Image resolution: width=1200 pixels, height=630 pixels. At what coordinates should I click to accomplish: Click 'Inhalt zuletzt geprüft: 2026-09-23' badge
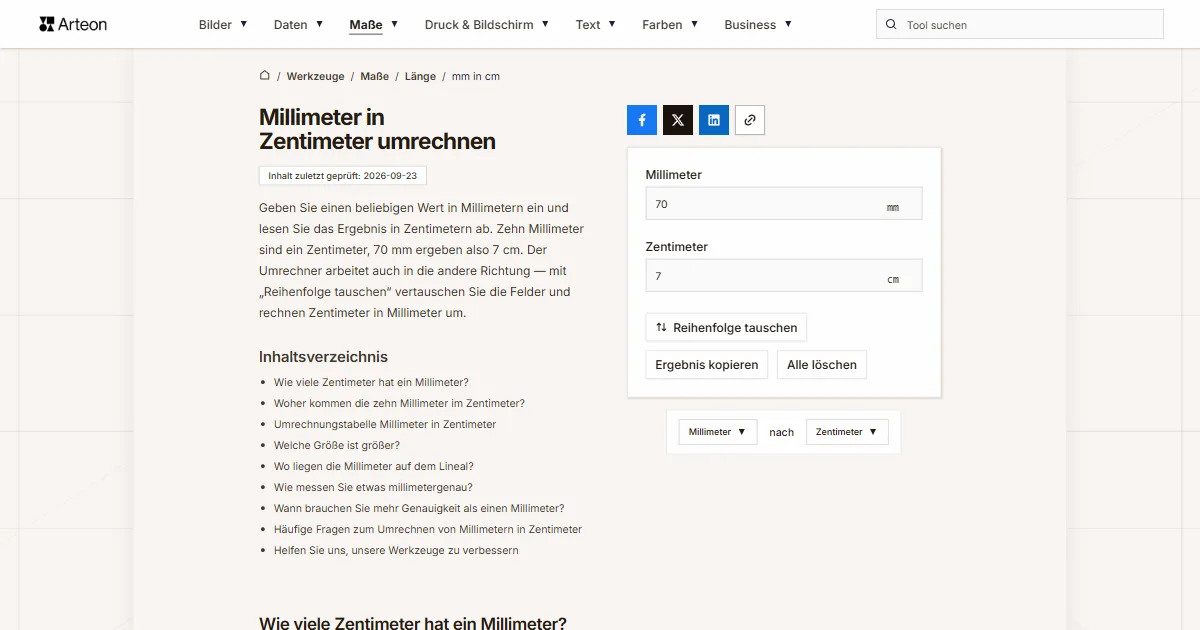click(x=343, y=176)
